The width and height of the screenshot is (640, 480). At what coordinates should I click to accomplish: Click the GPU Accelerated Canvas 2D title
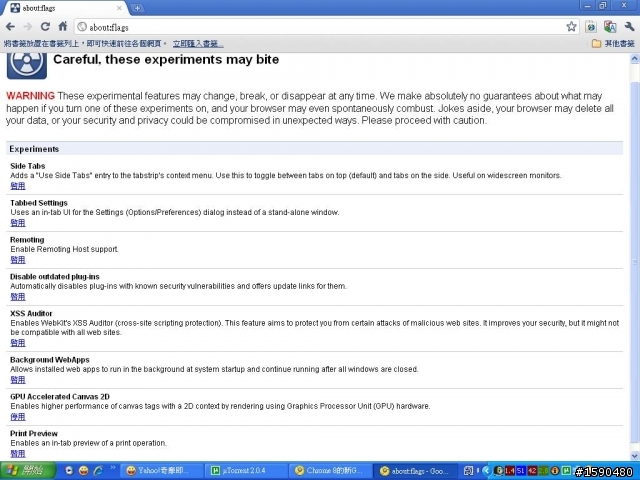60,396
